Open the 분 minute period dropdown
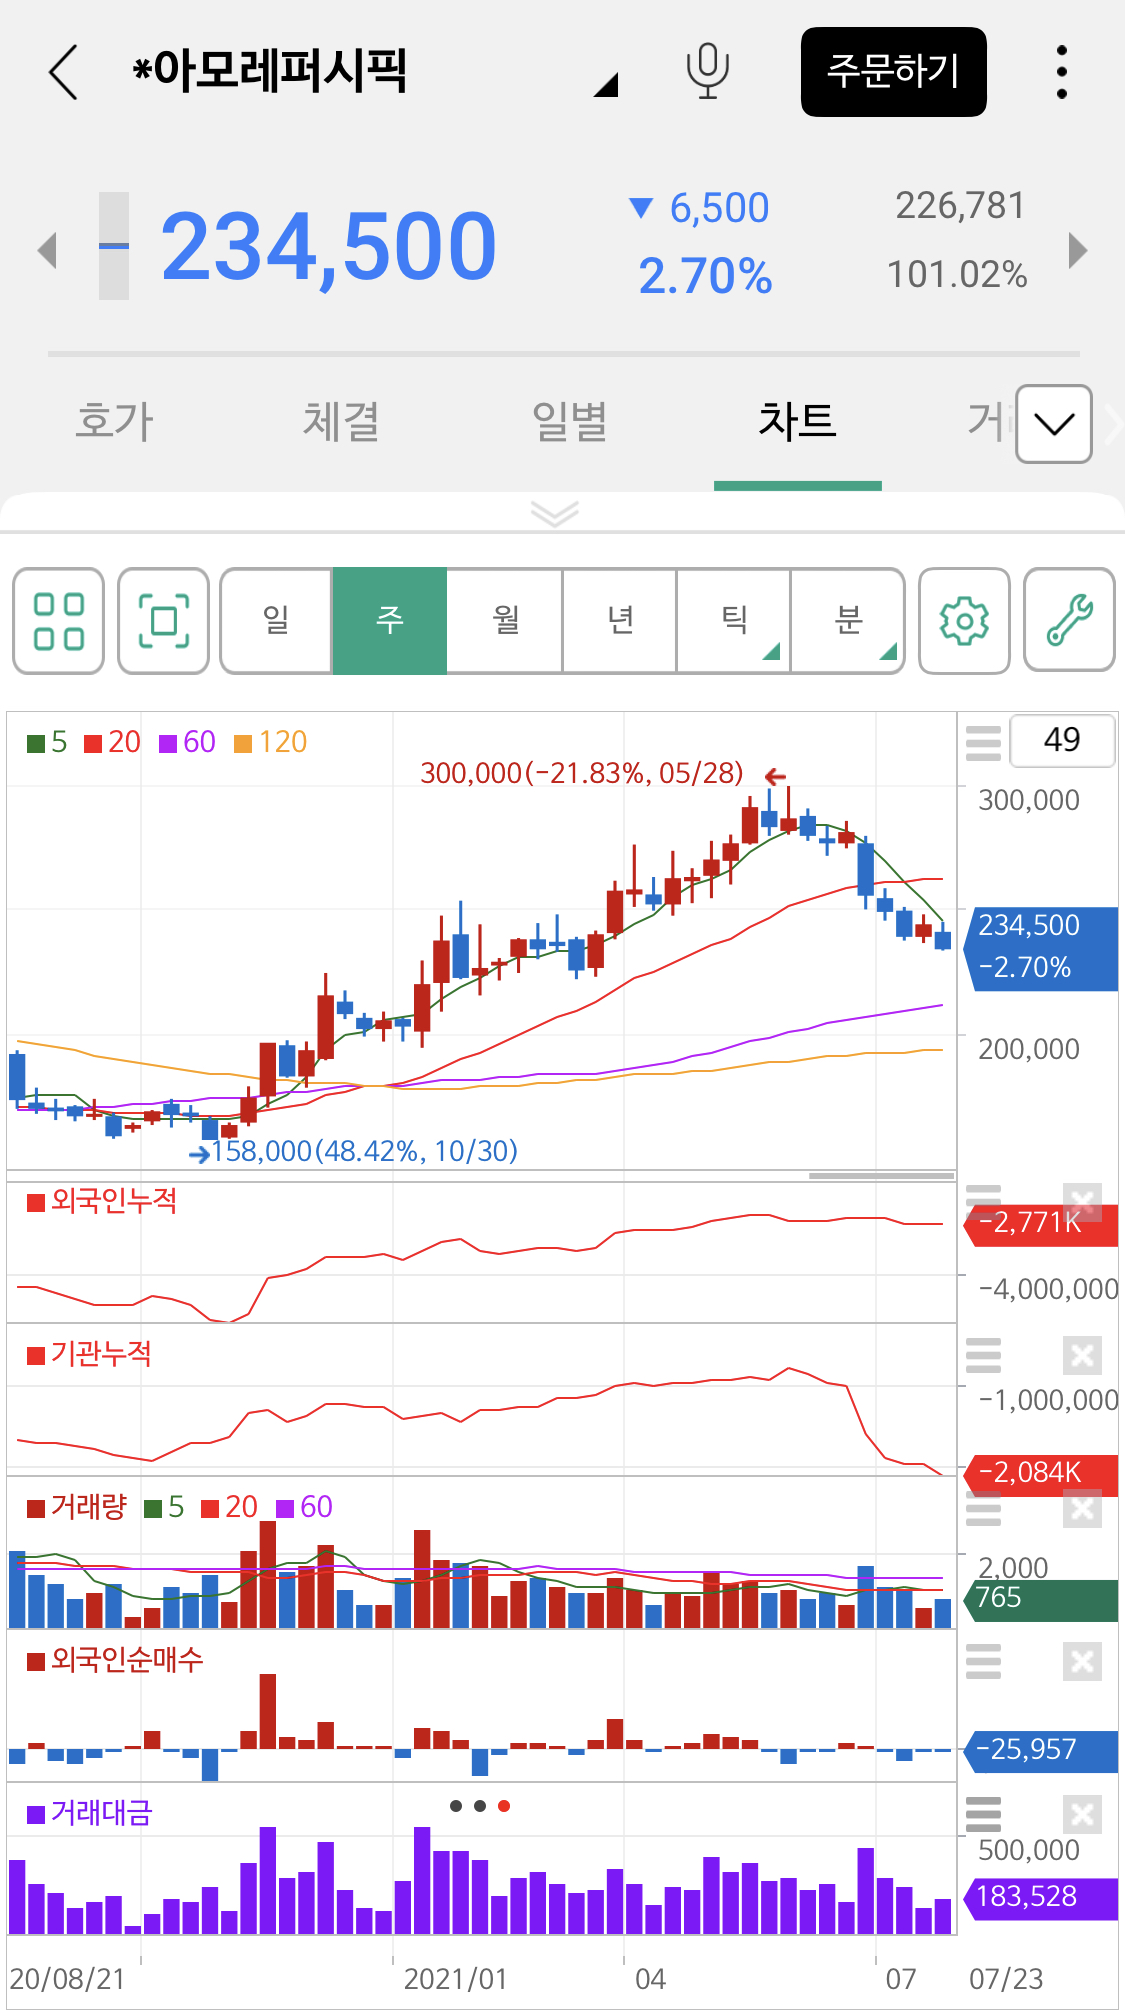1125x2011 pixels. point(848,621)
